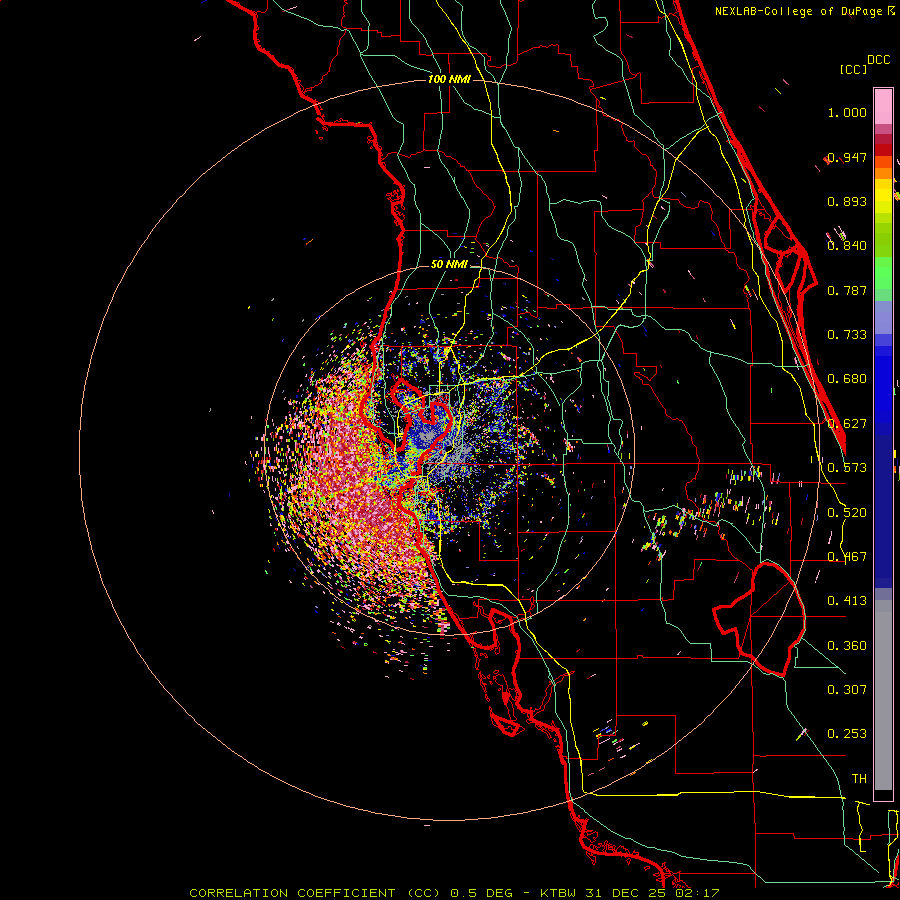Click the [CC] units label

tap(853, 69)
